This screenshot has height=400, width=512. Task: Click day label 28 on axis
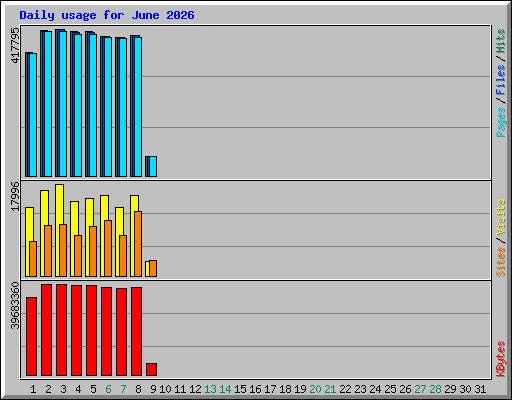pyautogui.click(x=435, y=389)
